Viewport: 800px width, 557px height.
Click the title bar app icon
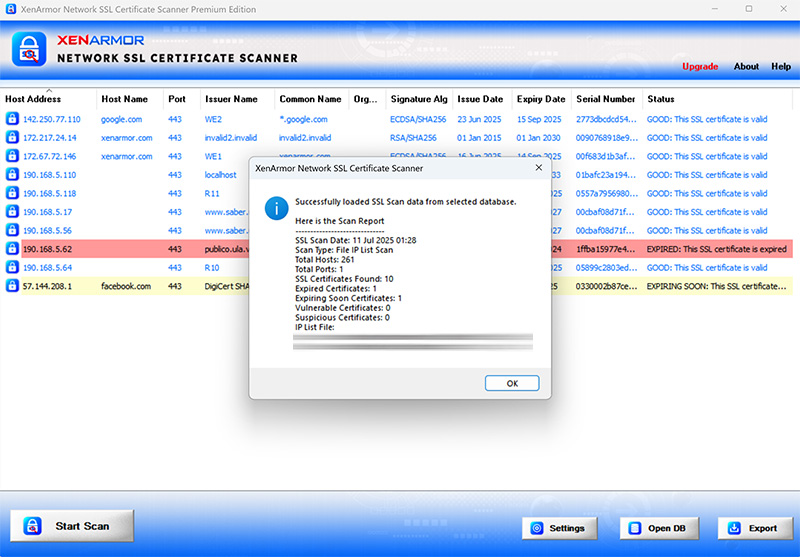(x=11, y=9)
